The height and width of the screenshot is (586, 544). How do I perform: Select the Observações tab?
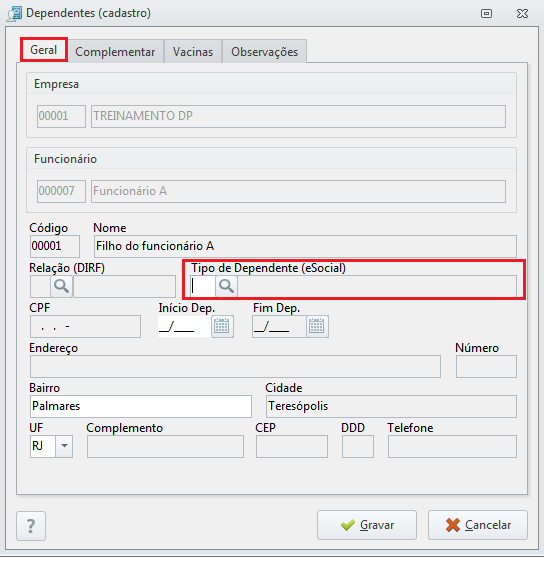(265, 51)
